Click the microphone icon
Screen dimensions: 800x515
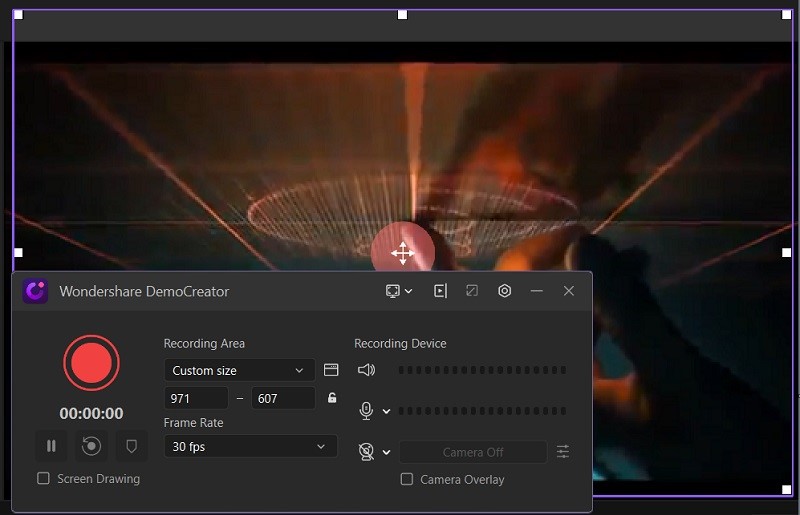366,410
